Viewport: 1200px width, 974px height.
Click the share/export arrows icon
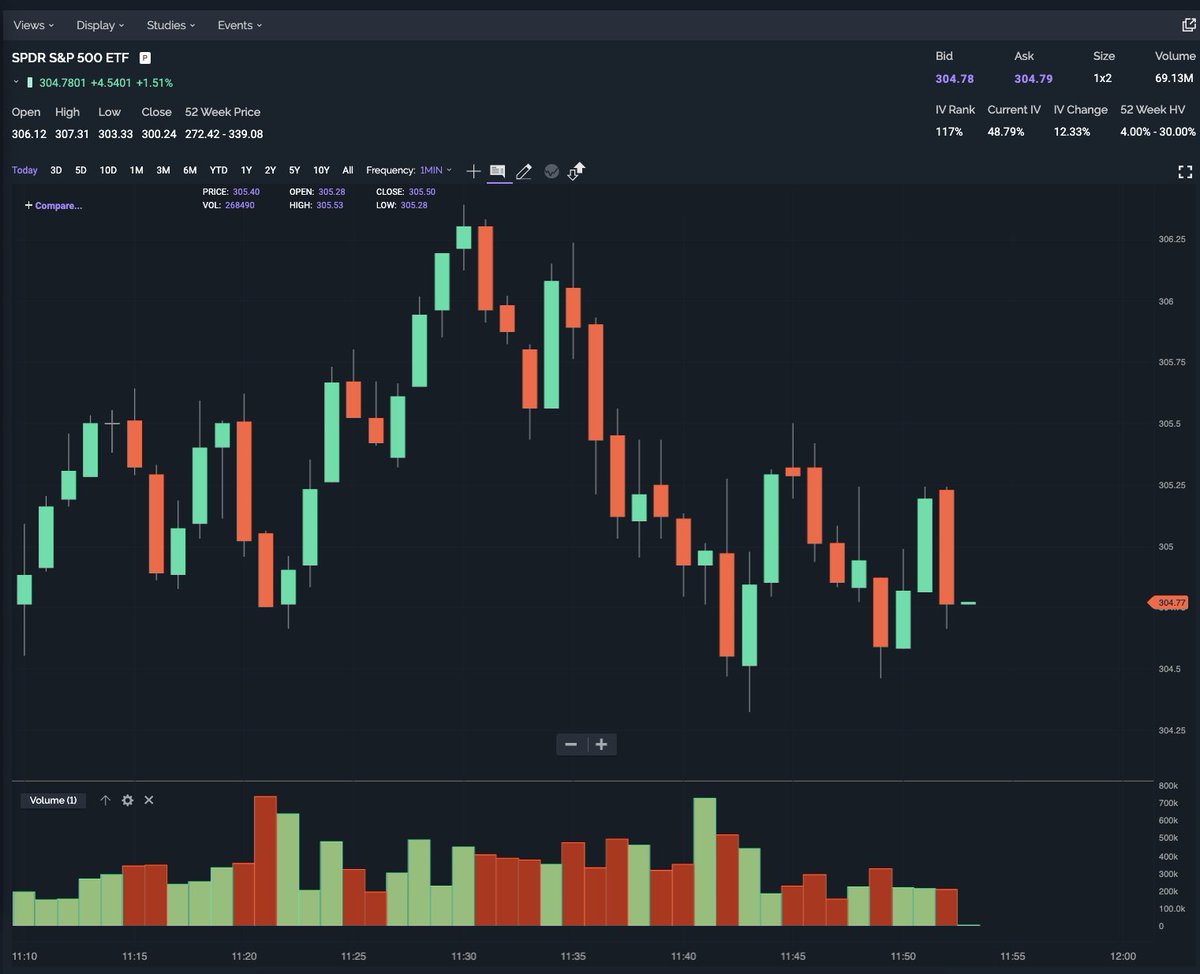pyautogui.click(x=576, y=171)
